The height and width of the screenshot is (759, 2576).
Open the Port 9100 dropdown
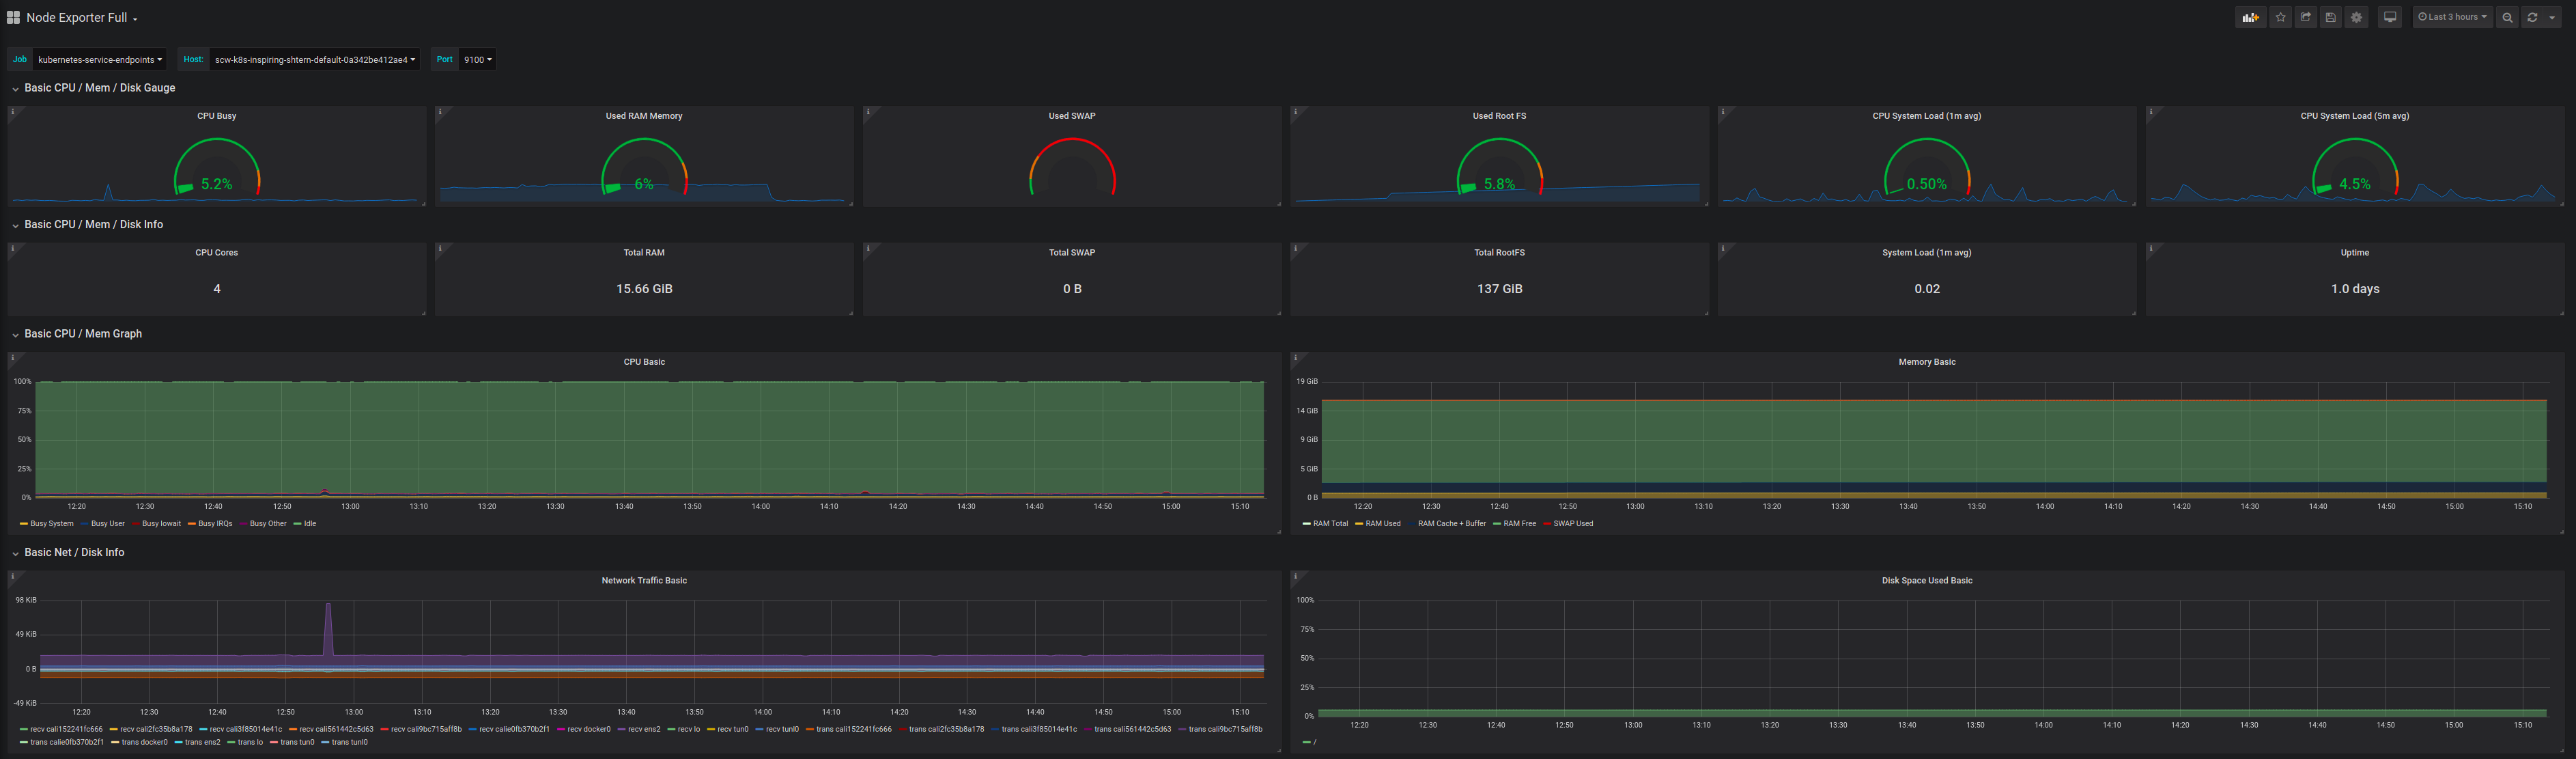click(477, 60)
